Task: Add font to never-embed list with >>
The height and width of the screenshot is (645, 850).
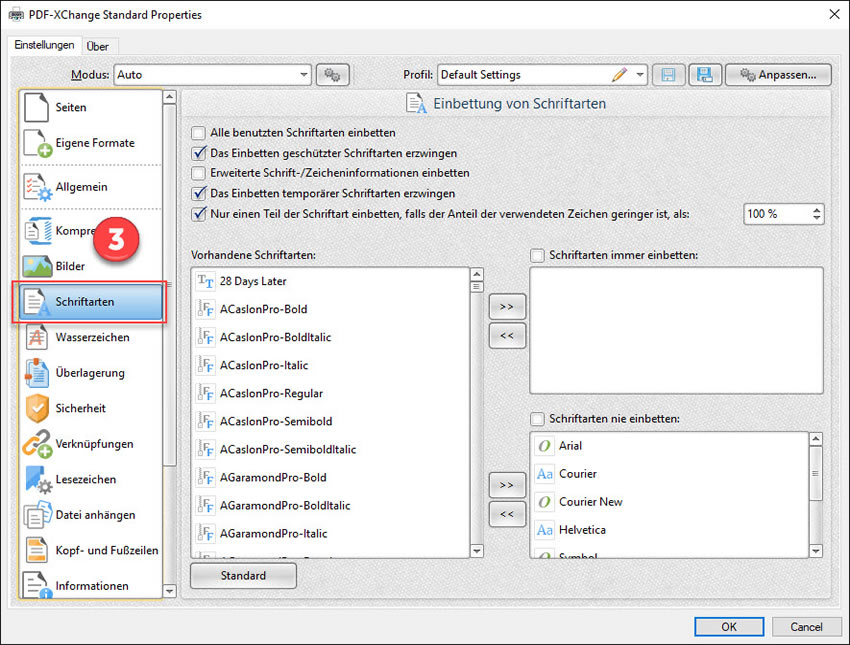Action: 507,485
